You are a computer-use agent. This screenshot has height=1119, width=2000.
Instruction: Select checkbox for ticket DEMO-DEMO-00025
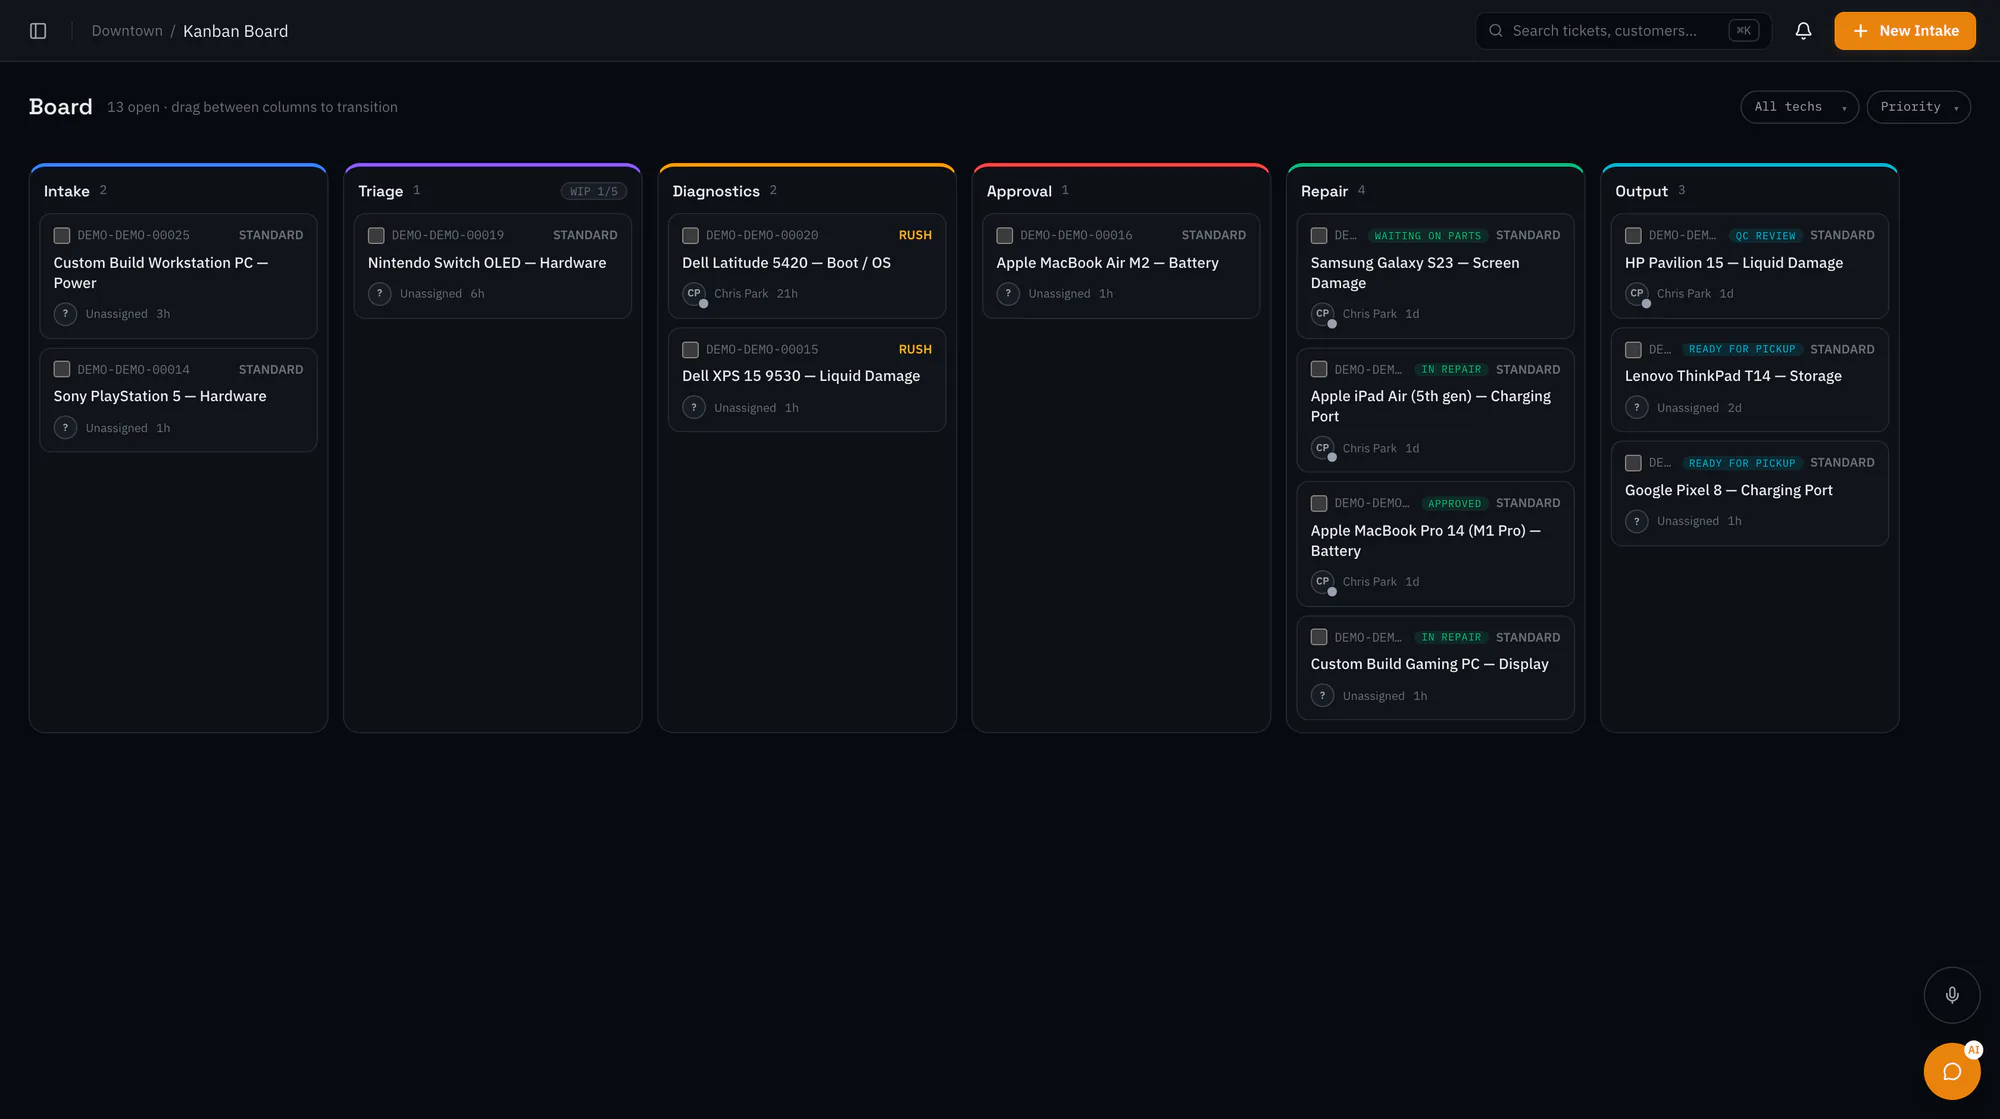pos(62,236)
